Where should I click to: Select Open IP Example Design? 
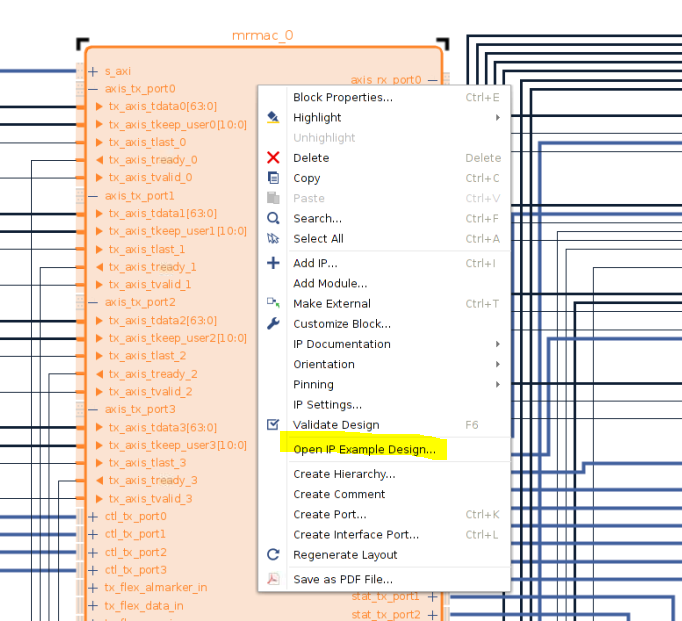364,450
